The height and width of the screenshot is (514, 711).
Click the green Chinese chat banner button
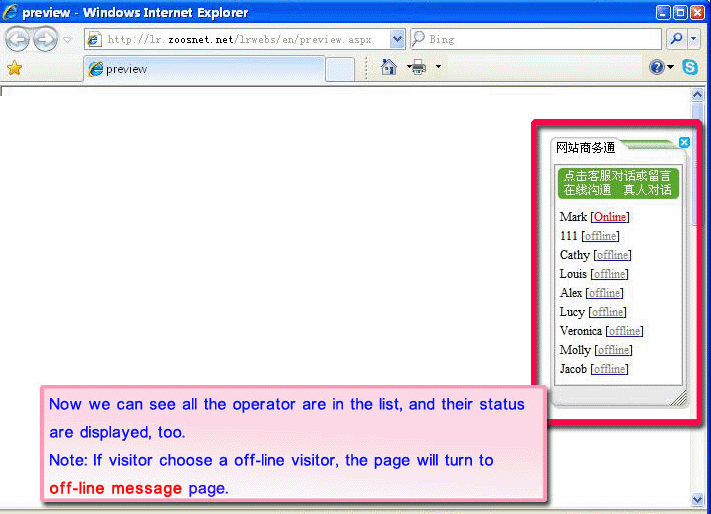point(618,183)
